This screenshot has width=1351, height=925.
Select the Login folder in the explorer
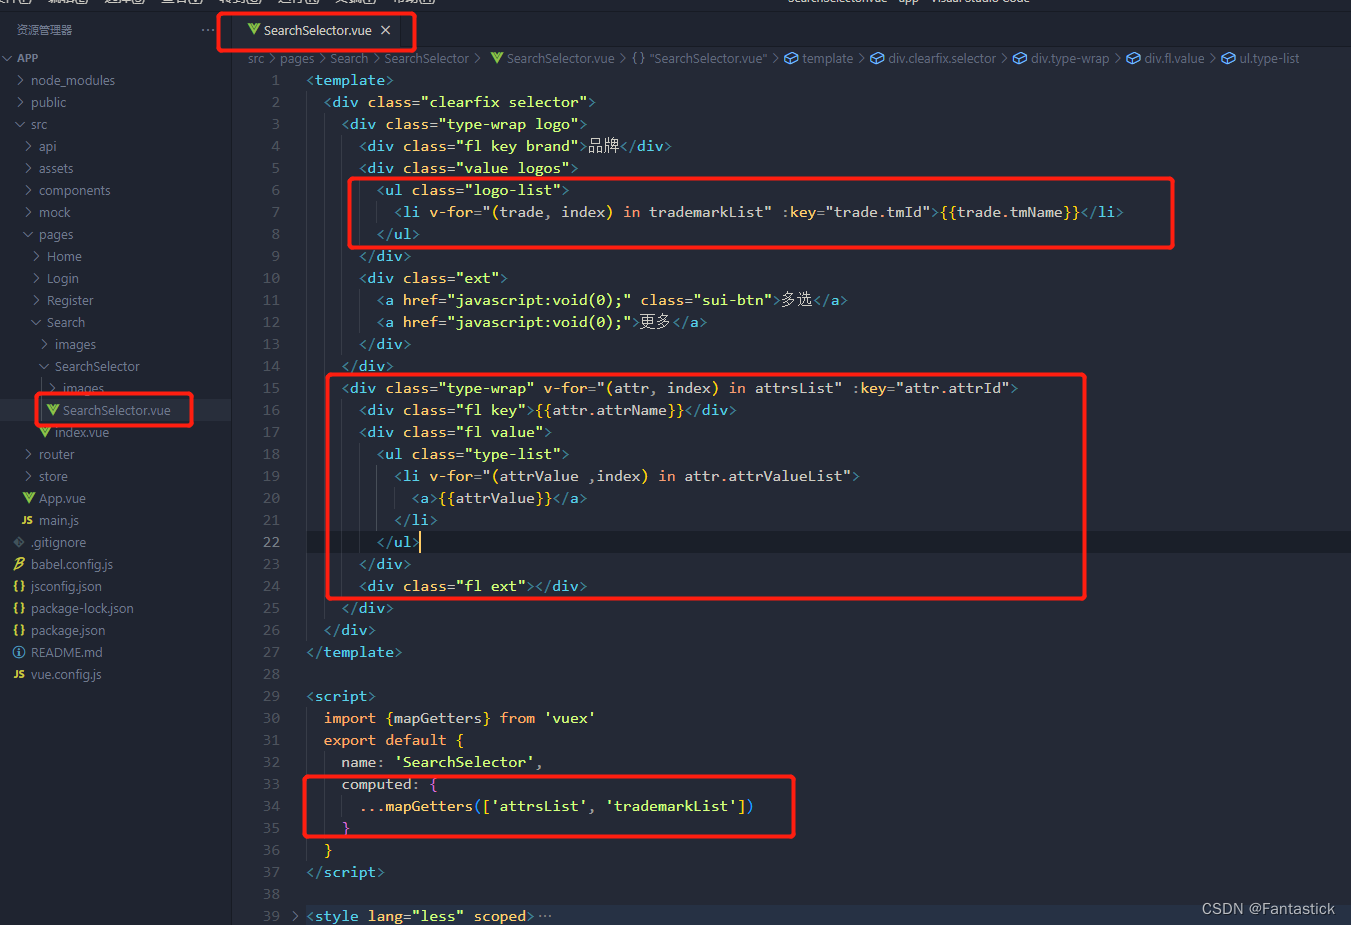click(62, 278)
